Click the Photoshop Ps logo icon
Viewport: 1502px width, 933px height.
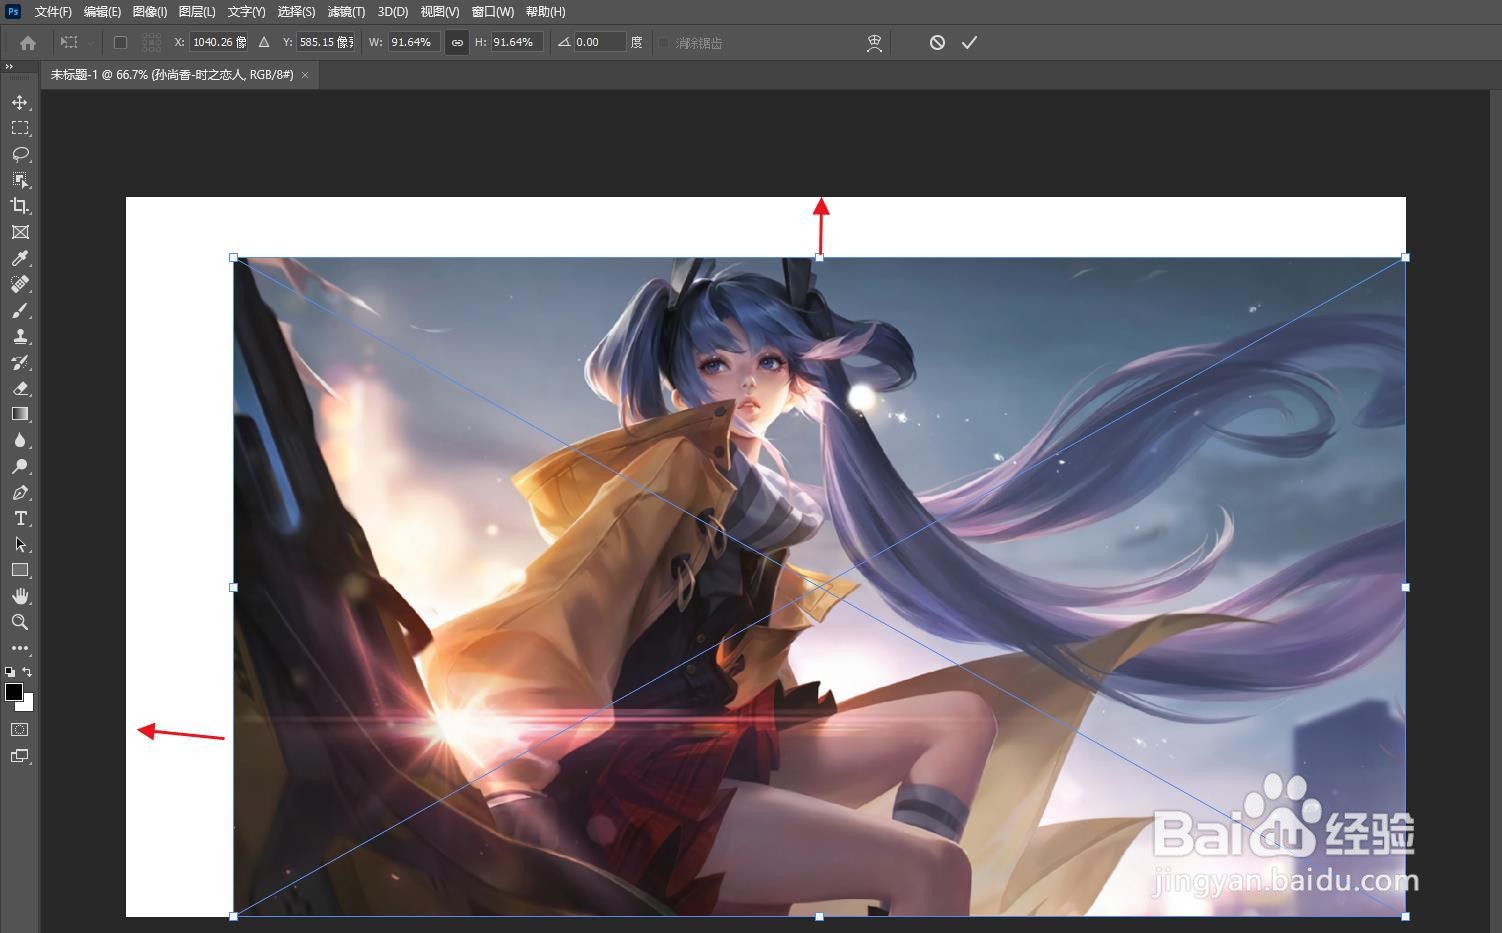13,11
